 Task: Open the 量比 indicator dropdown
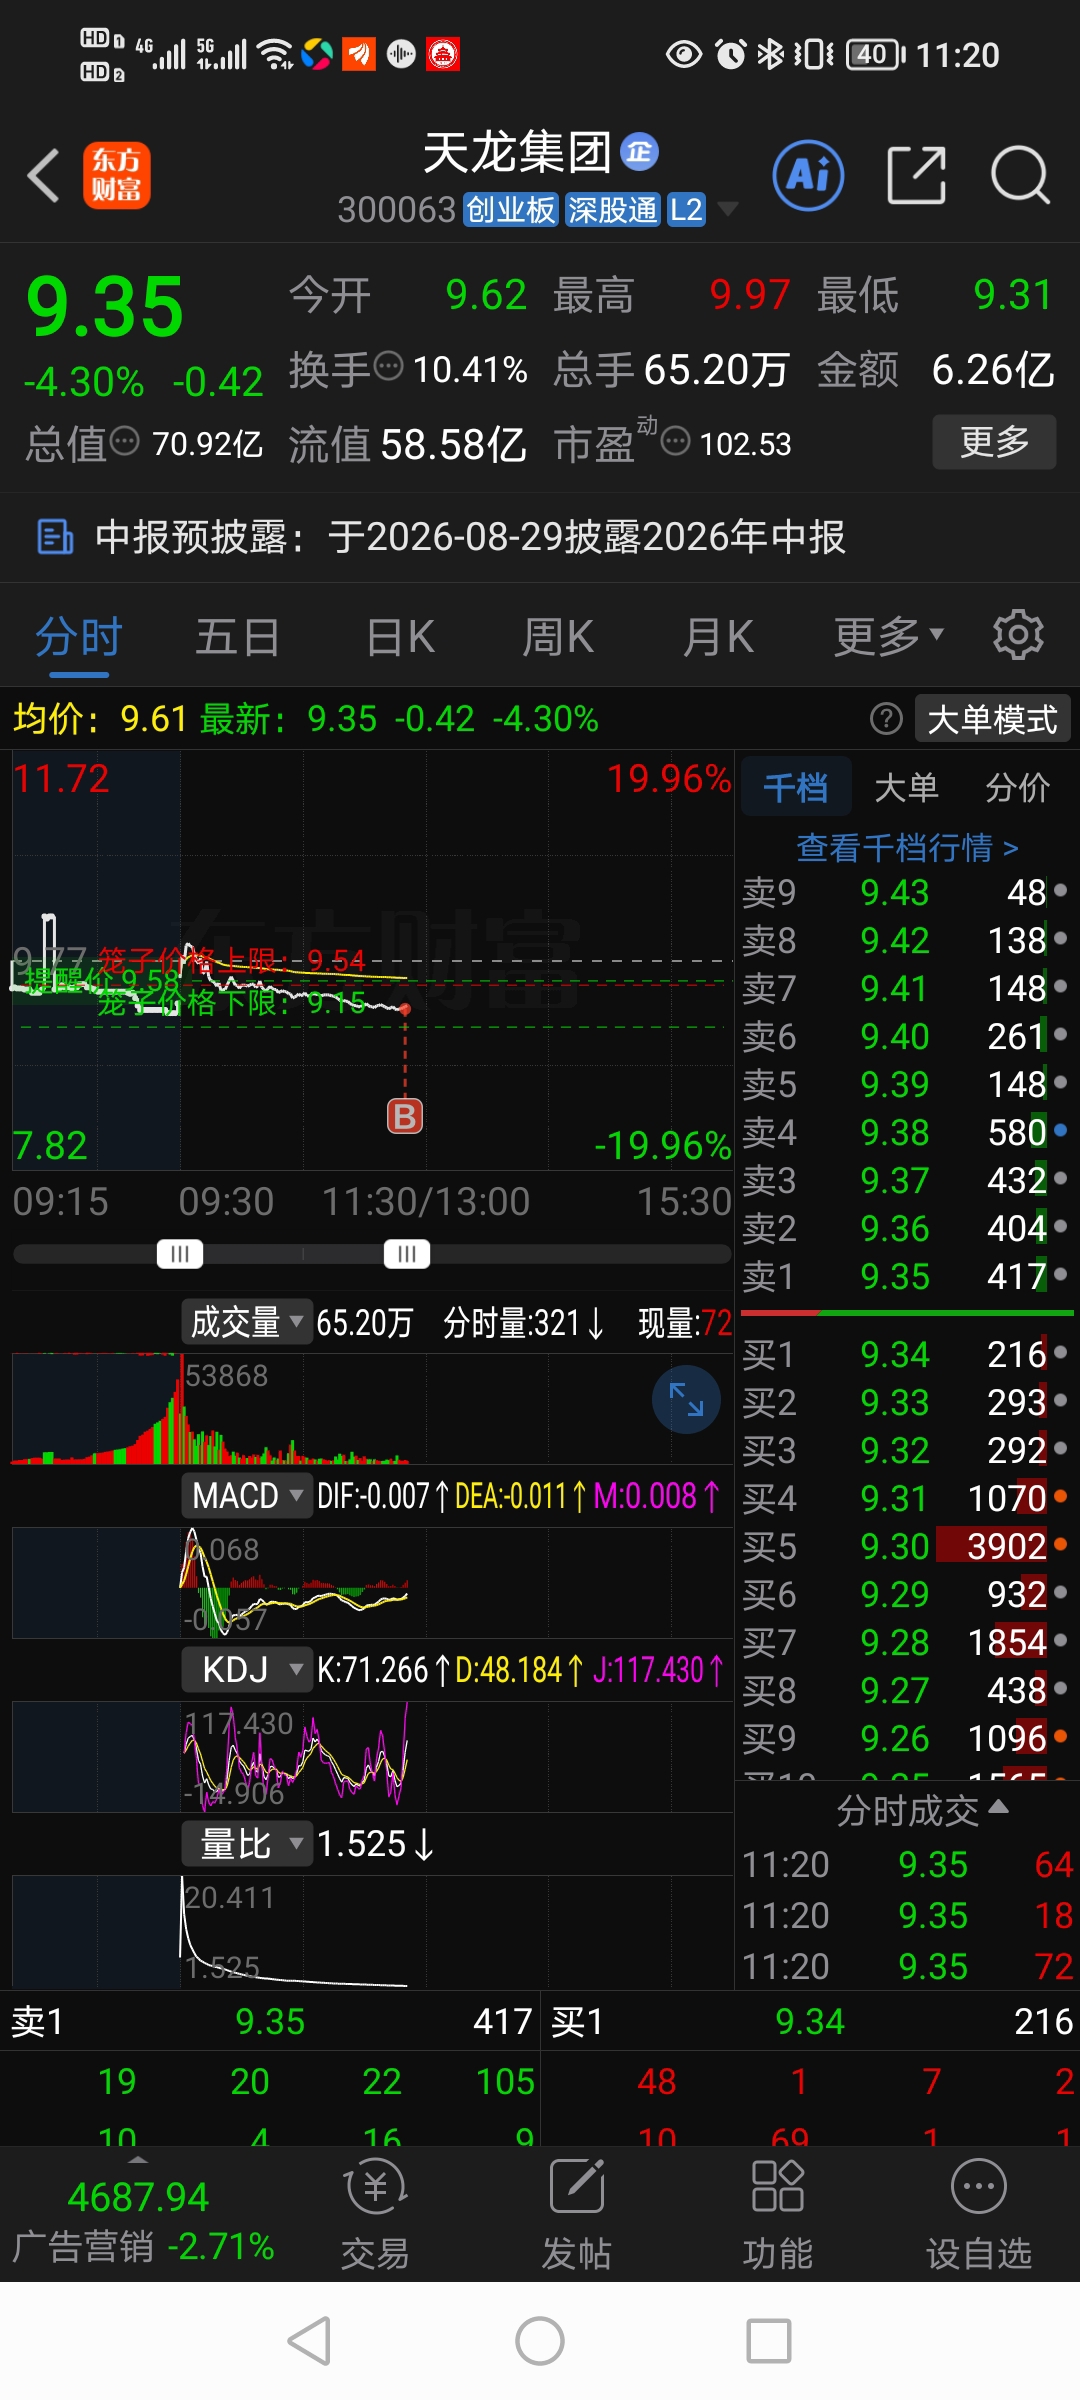pos(247,1844)
